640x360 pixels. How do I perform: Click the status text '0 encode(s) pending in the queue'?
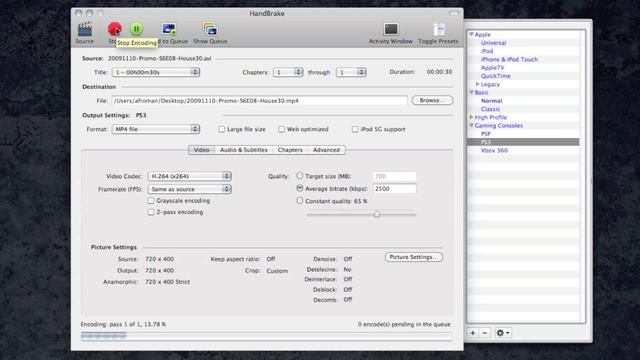click(404, 324)
